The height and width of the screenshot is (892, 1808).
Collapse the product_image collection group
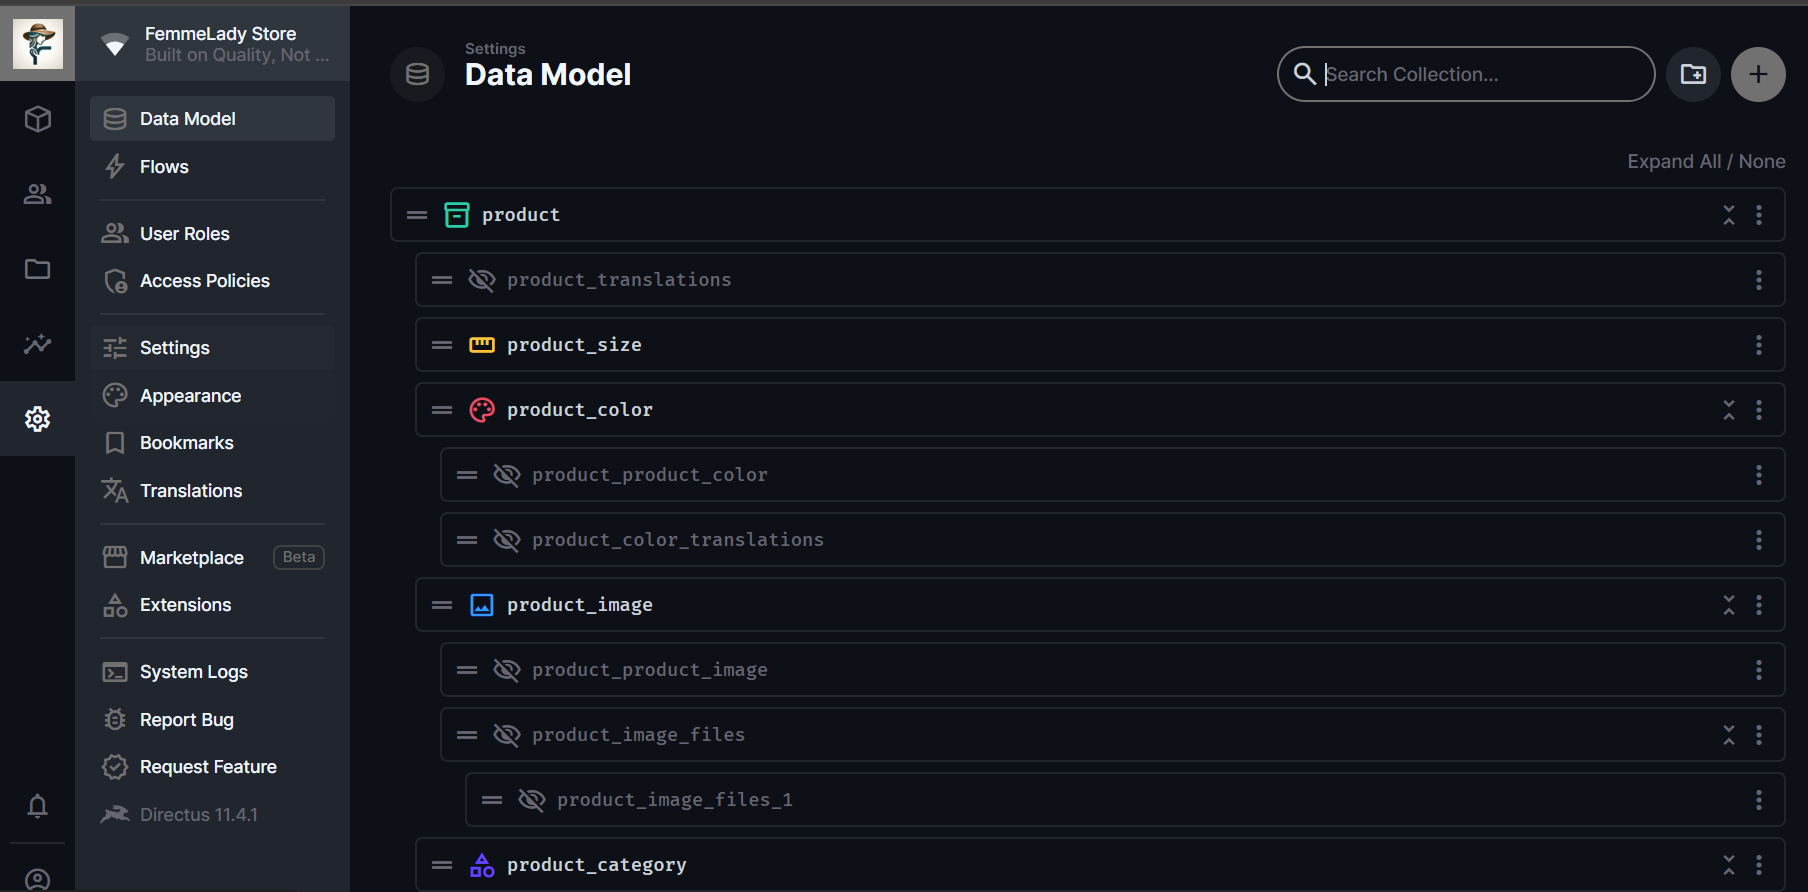click(1729, 605)
